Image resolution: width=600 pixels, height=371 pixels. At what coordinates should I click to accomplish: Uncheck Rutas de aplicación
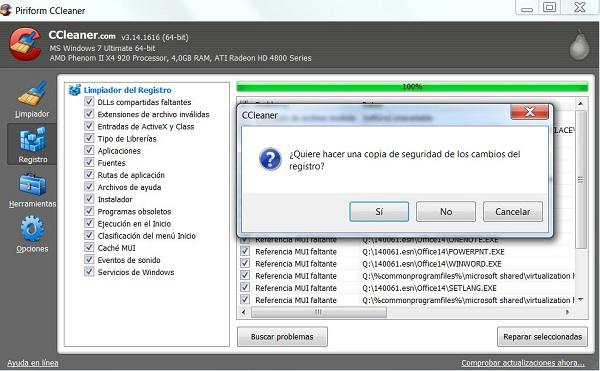(89, 174)
